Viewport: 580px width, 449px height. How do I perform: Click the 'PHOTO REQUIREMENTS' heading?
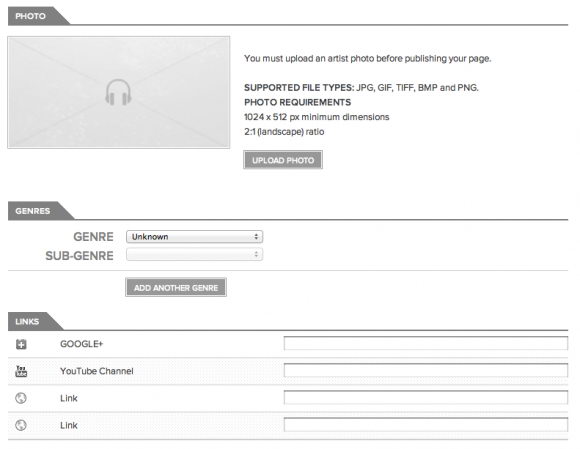click(297, 102)
